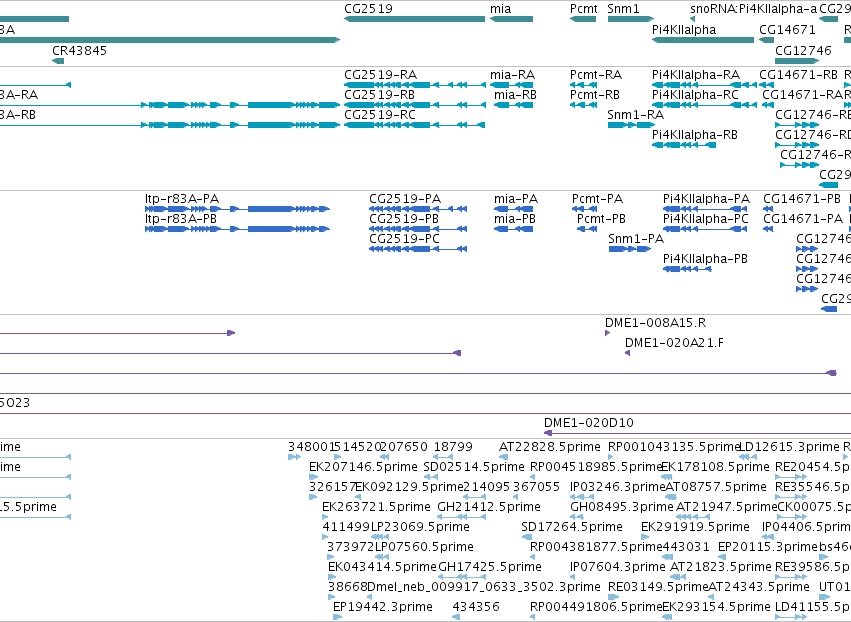Image resolution: width=851 pixels, height=622 pixels.
Task: Select EST EK207146.5prime
Action: point(363,467)
